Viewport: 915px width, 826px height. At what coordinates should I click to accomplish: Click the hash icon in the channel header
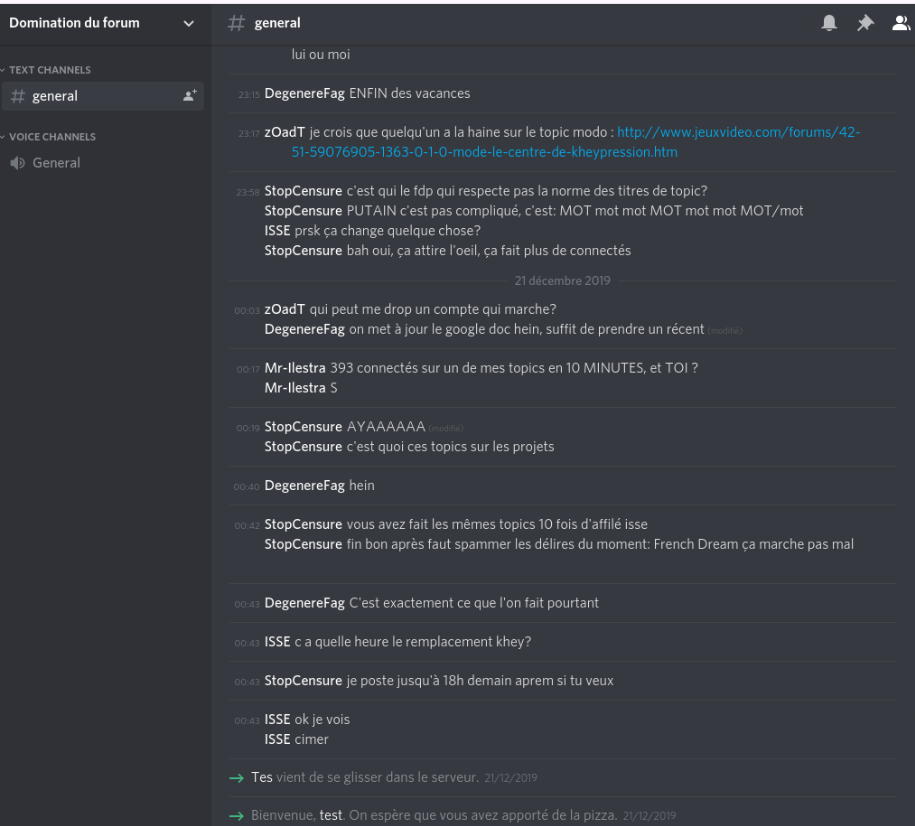(x=237, y=23)
